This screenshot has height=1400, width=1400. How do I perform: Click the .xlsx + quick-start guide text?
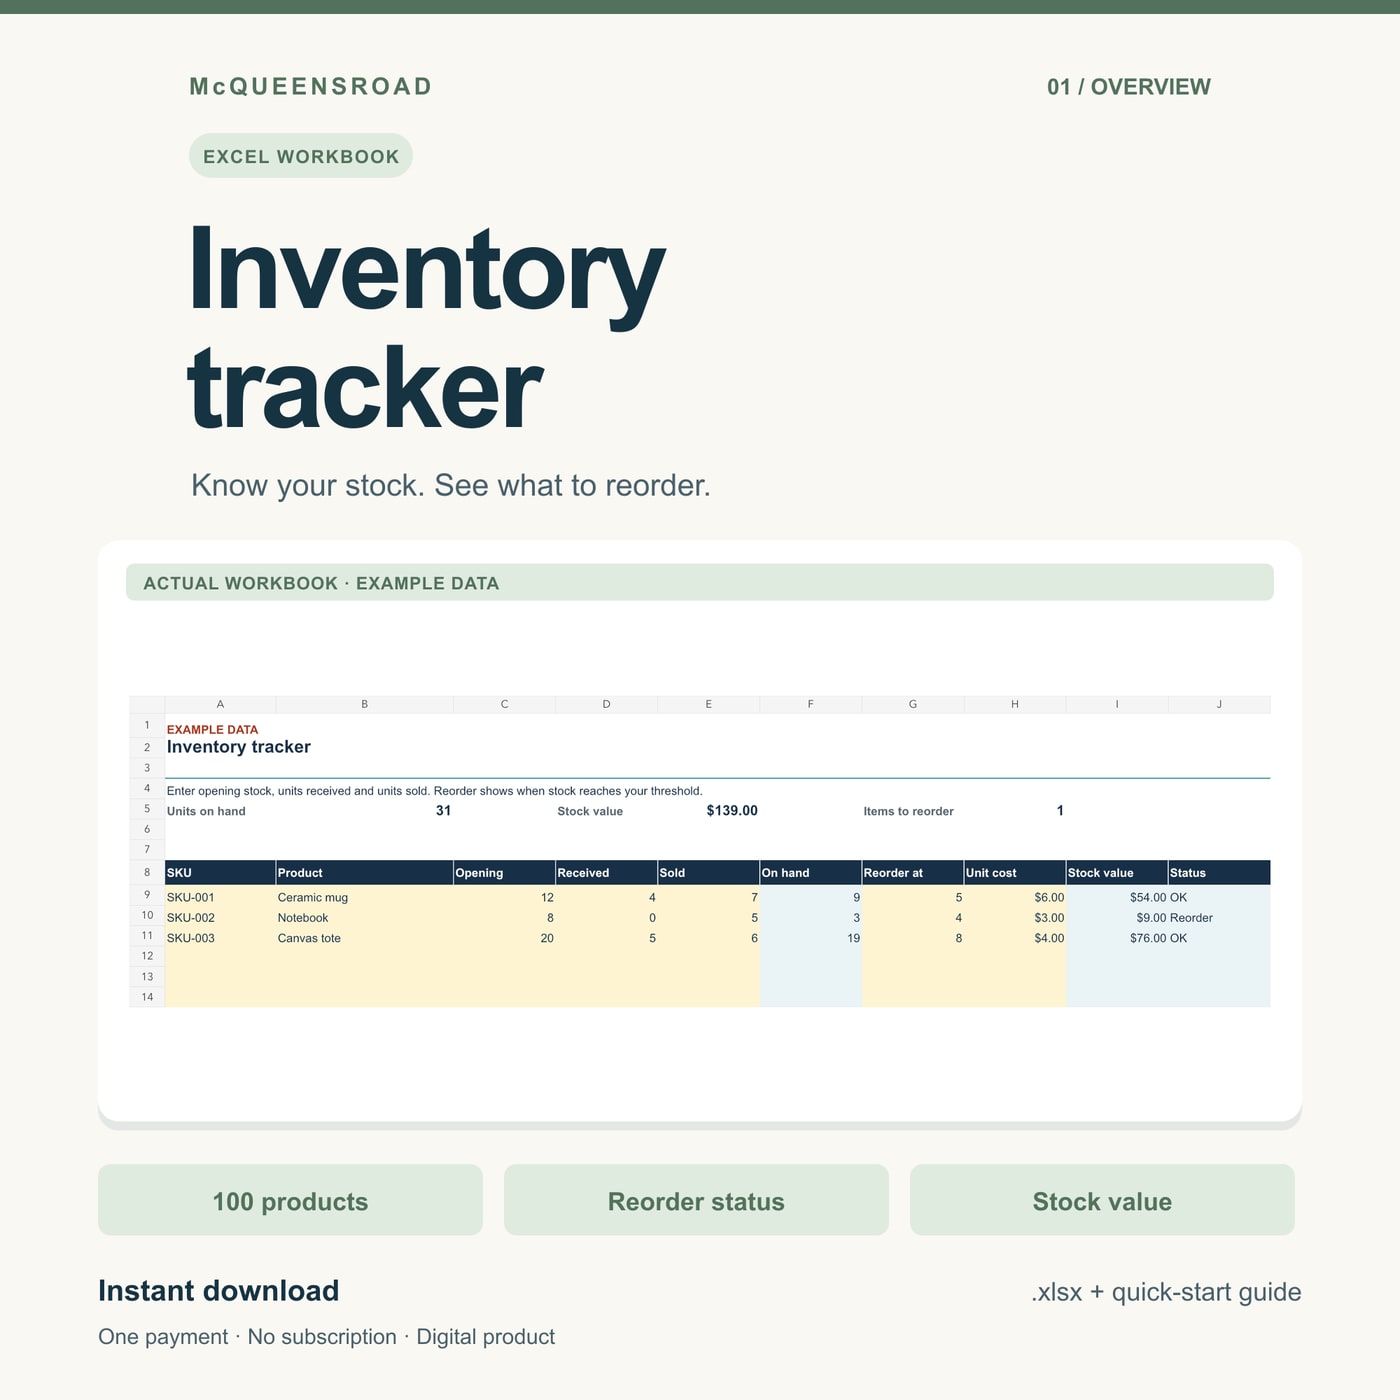point(1166,1292)
